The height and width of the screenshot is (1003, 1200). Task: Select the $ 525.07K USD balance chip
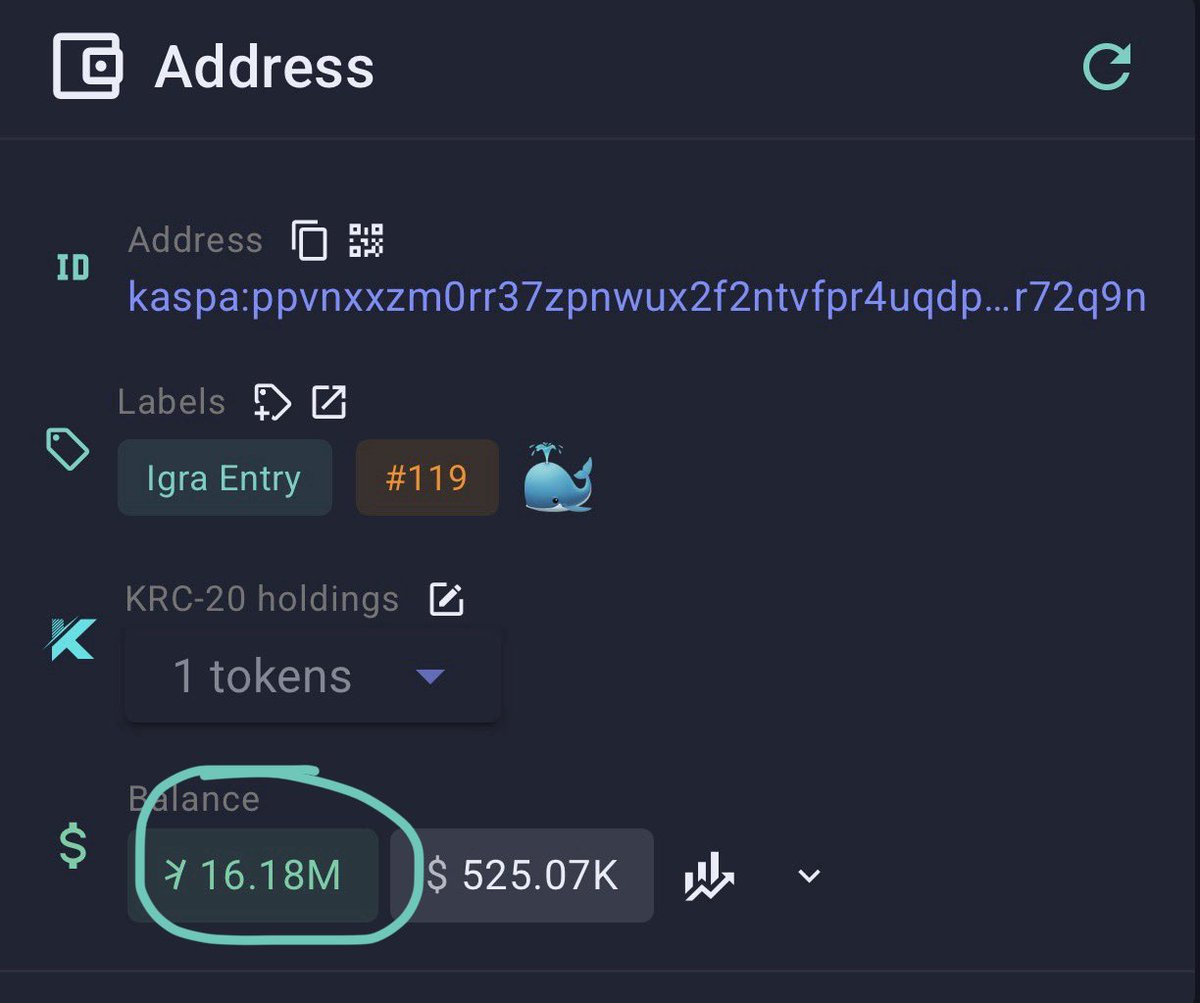[x=522, y=876]
